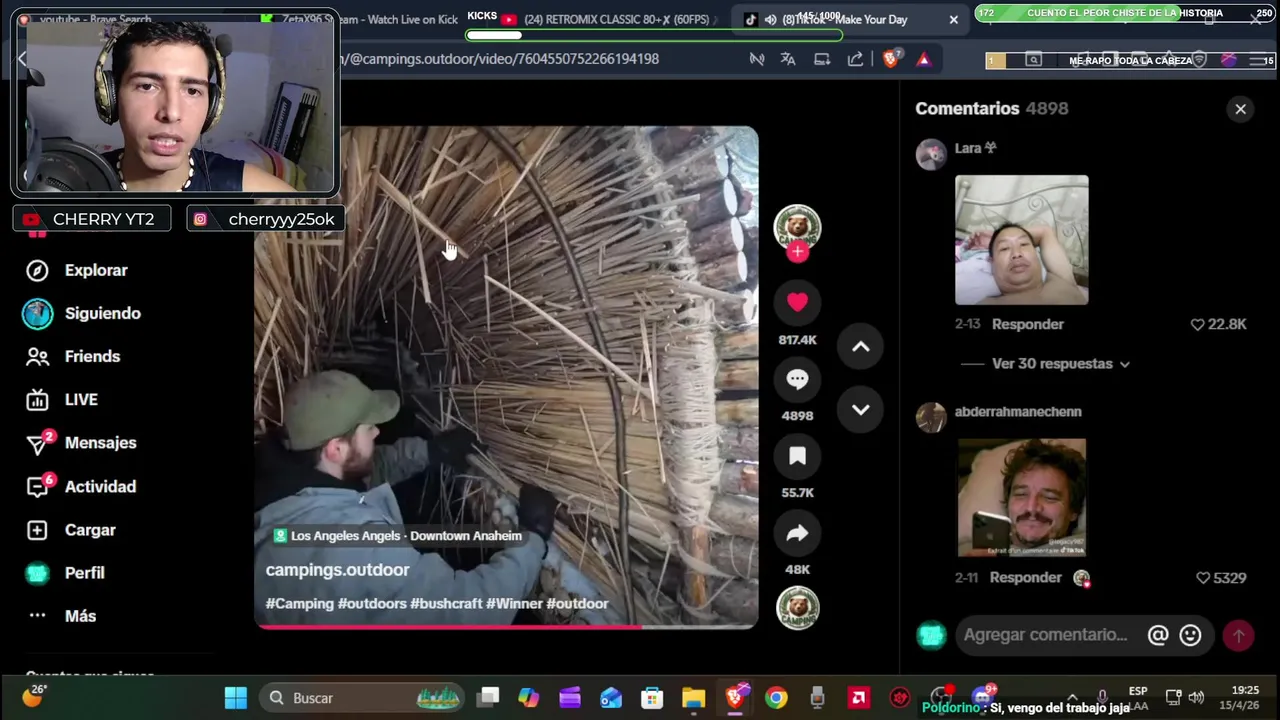The image size is (1280, 720).
Task: Go to previous video with up arrow
Action: (860, 347)
